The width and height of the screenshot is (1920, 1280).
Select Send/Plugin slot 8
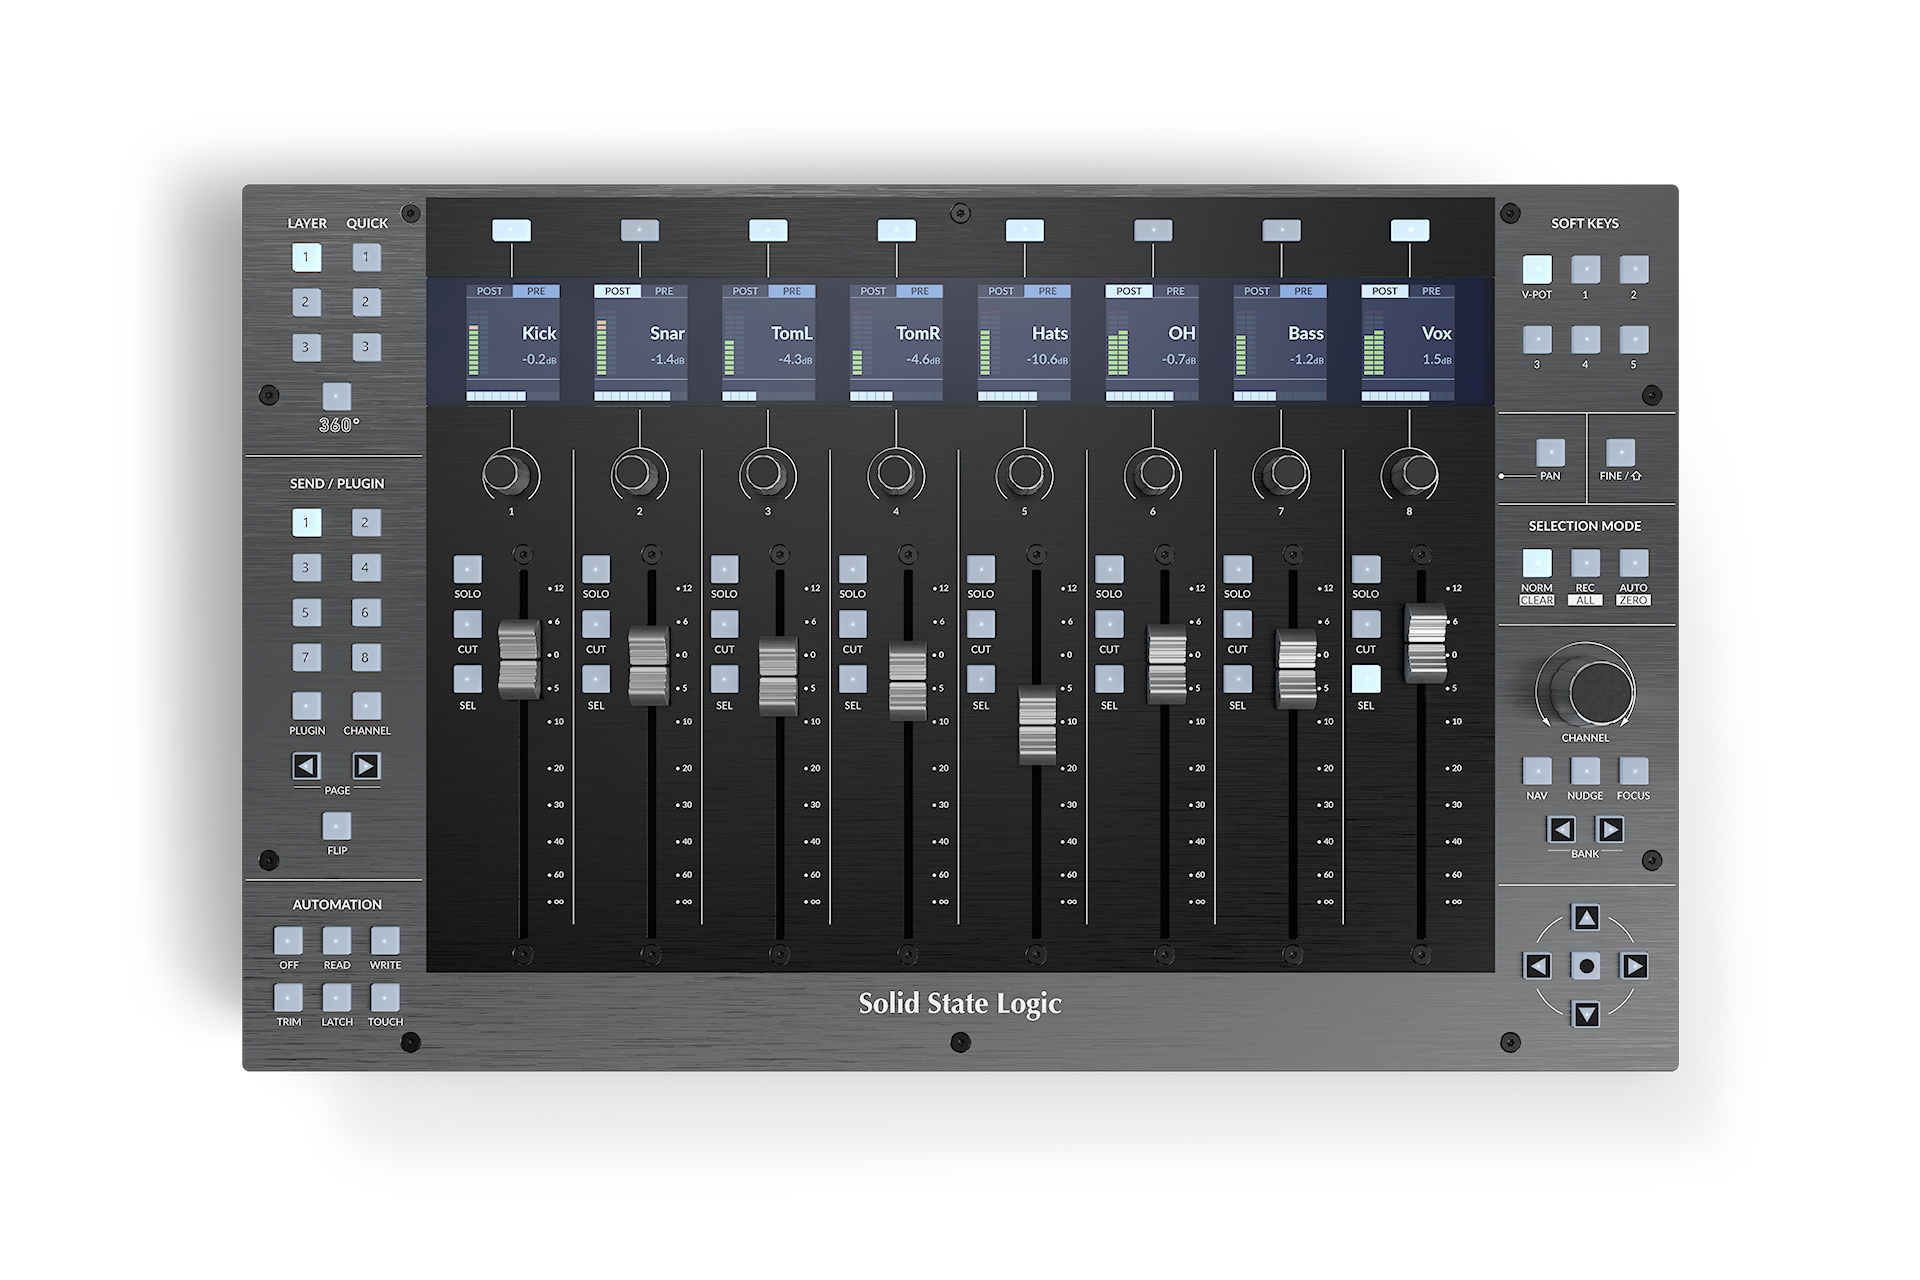coord(366,657)
